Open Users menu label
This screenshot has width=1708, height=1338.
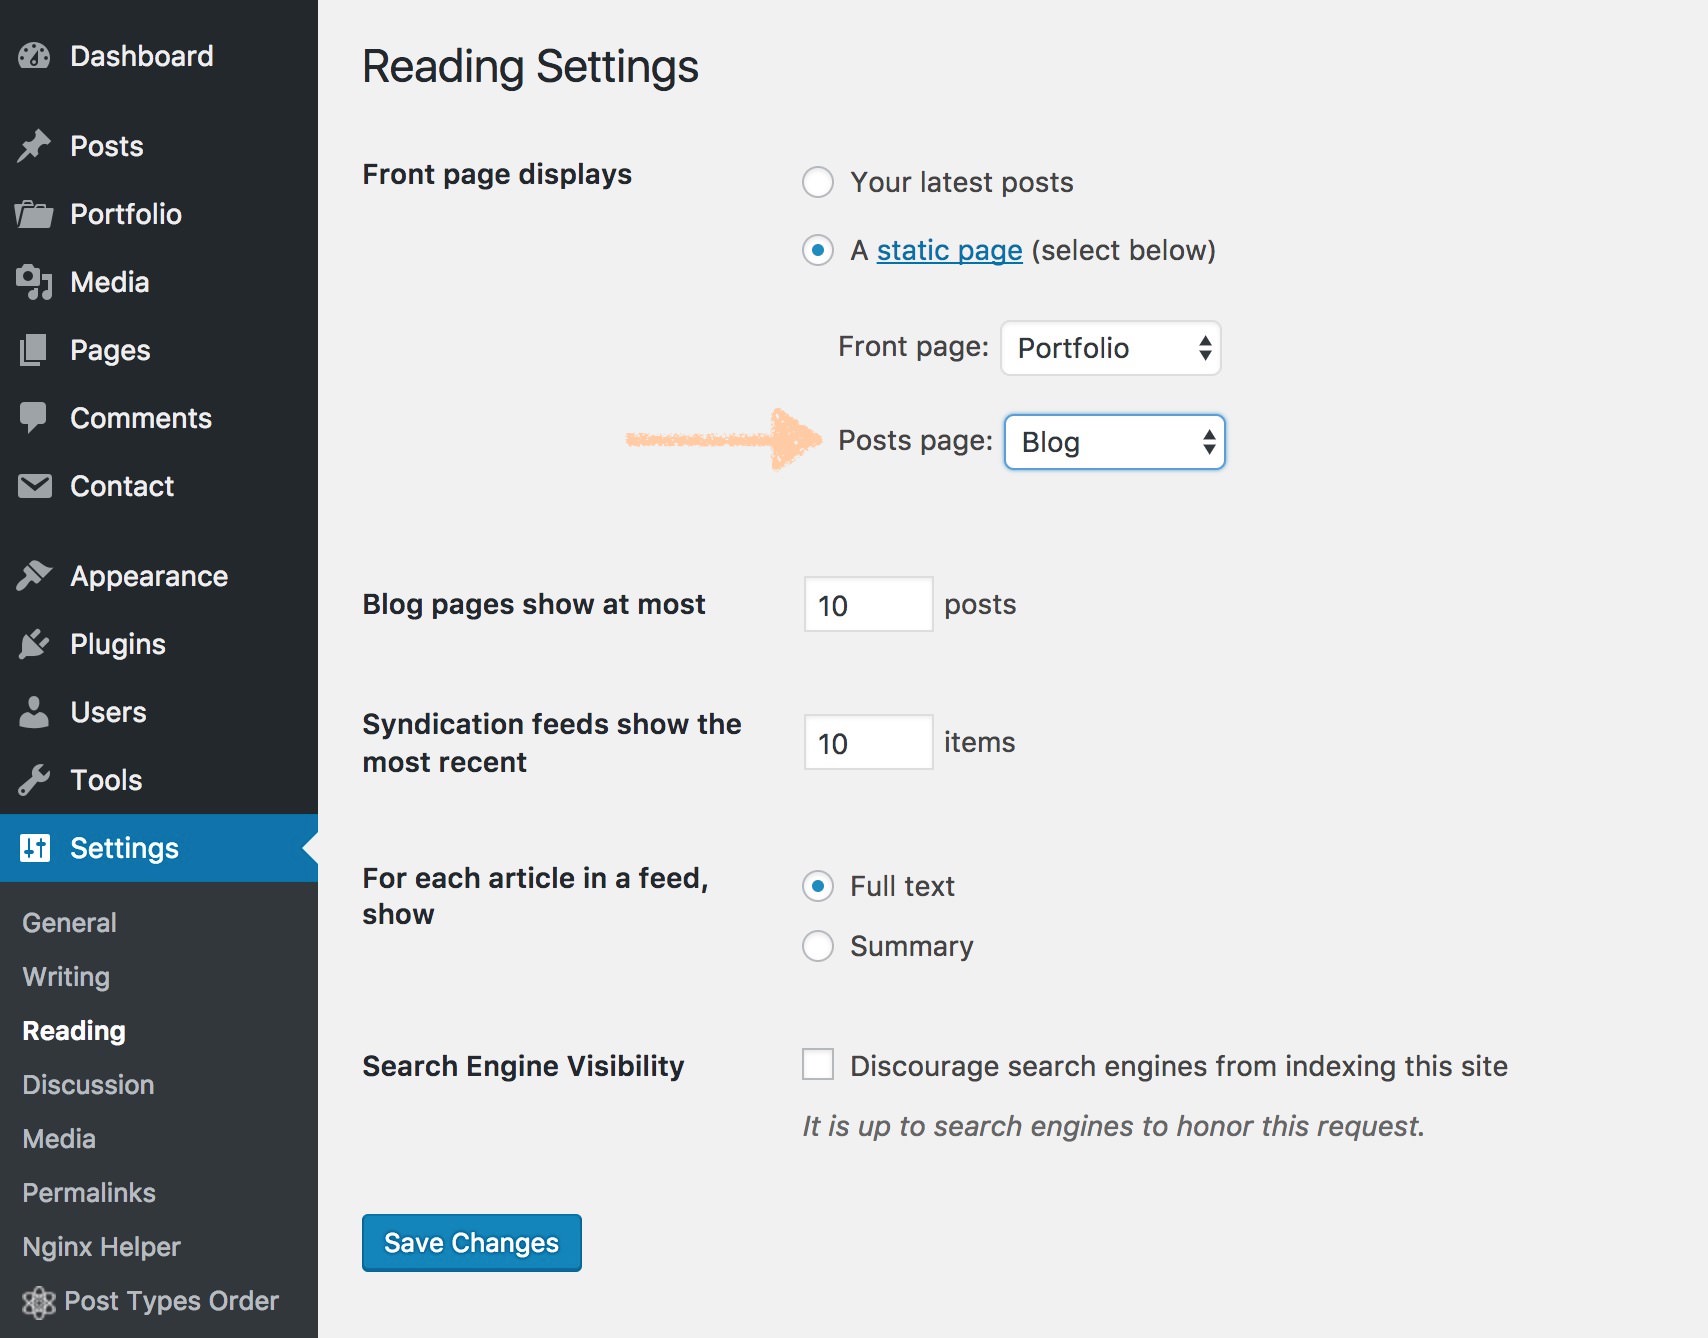pyautogui.click(x=108, y=712)
